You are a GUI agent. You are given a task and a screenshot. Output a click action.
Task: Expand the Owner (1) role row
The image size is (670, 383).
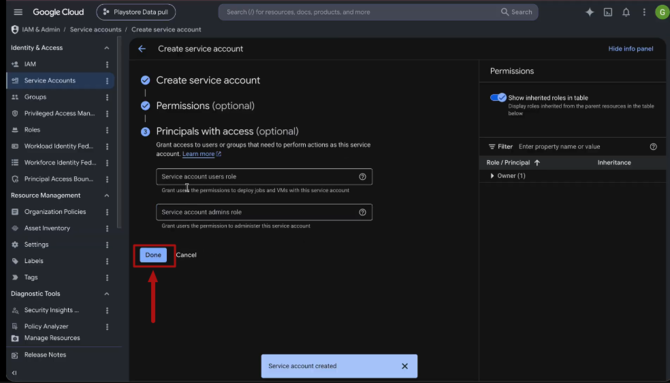[492, 176]
